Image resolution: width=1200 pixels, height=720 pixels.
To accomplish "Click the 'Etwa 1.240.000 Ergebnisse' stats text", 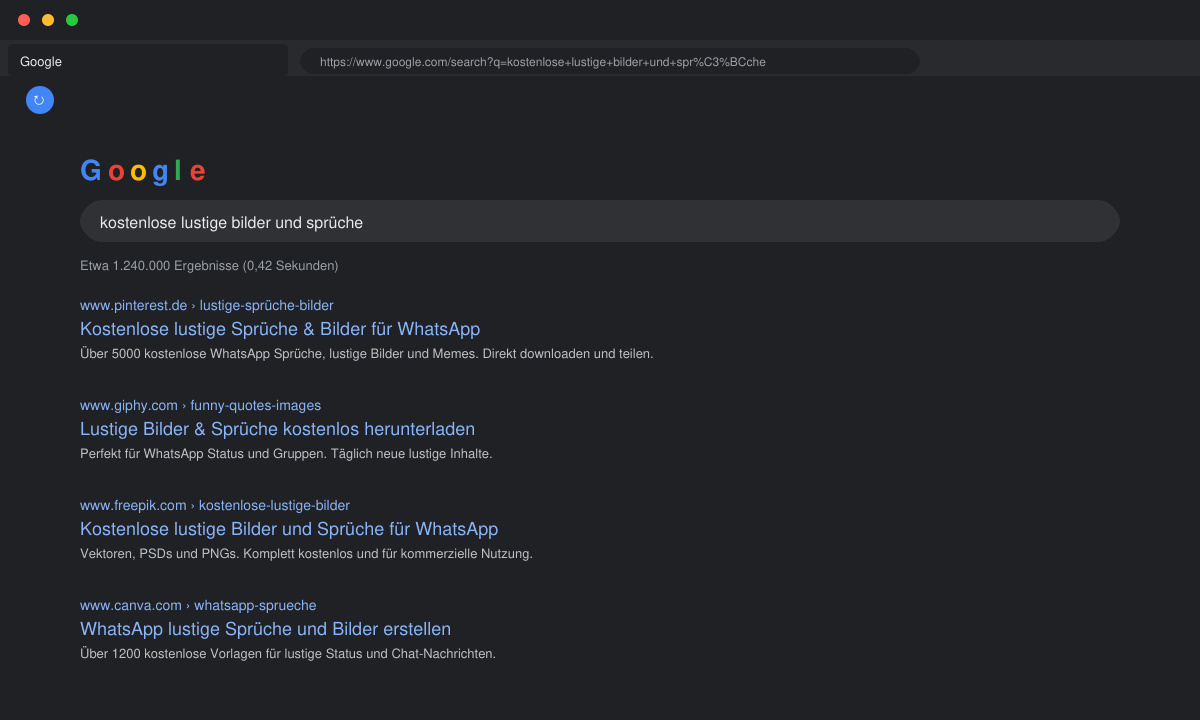I will [x=209, y=266].
